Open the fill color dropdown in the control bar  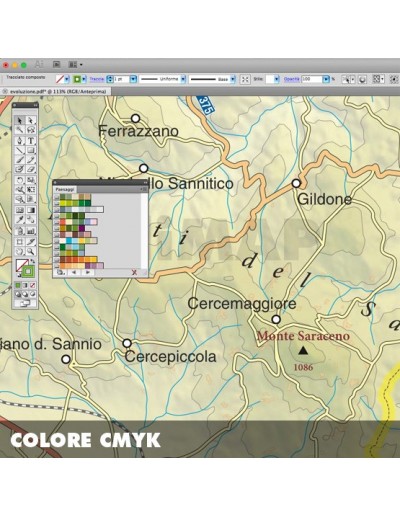[67, 79]
